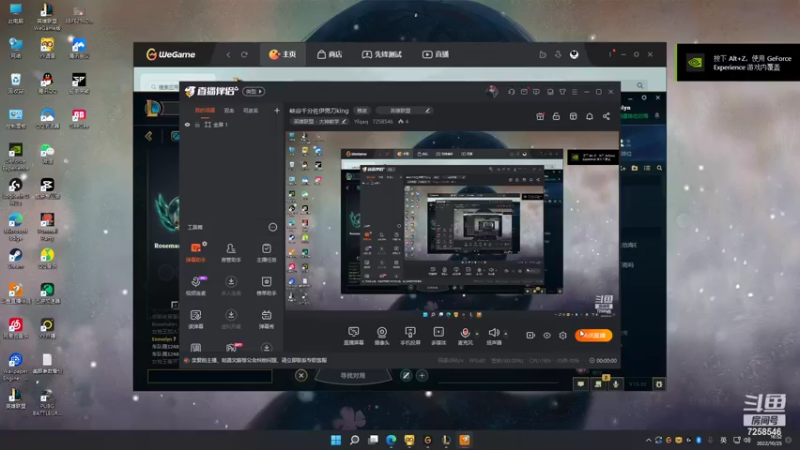Select the 全屏 1 source row
This screenshot has height=450, width=800.
pyautogui.click(x=232, y=124)
